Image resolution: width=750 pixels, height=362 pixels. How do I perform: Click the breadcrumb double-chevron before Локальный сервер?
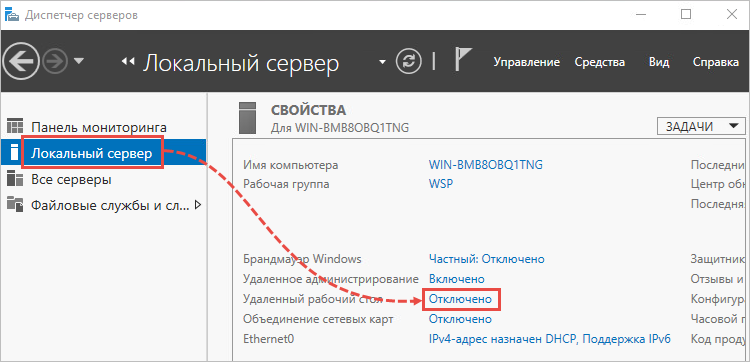127,61
